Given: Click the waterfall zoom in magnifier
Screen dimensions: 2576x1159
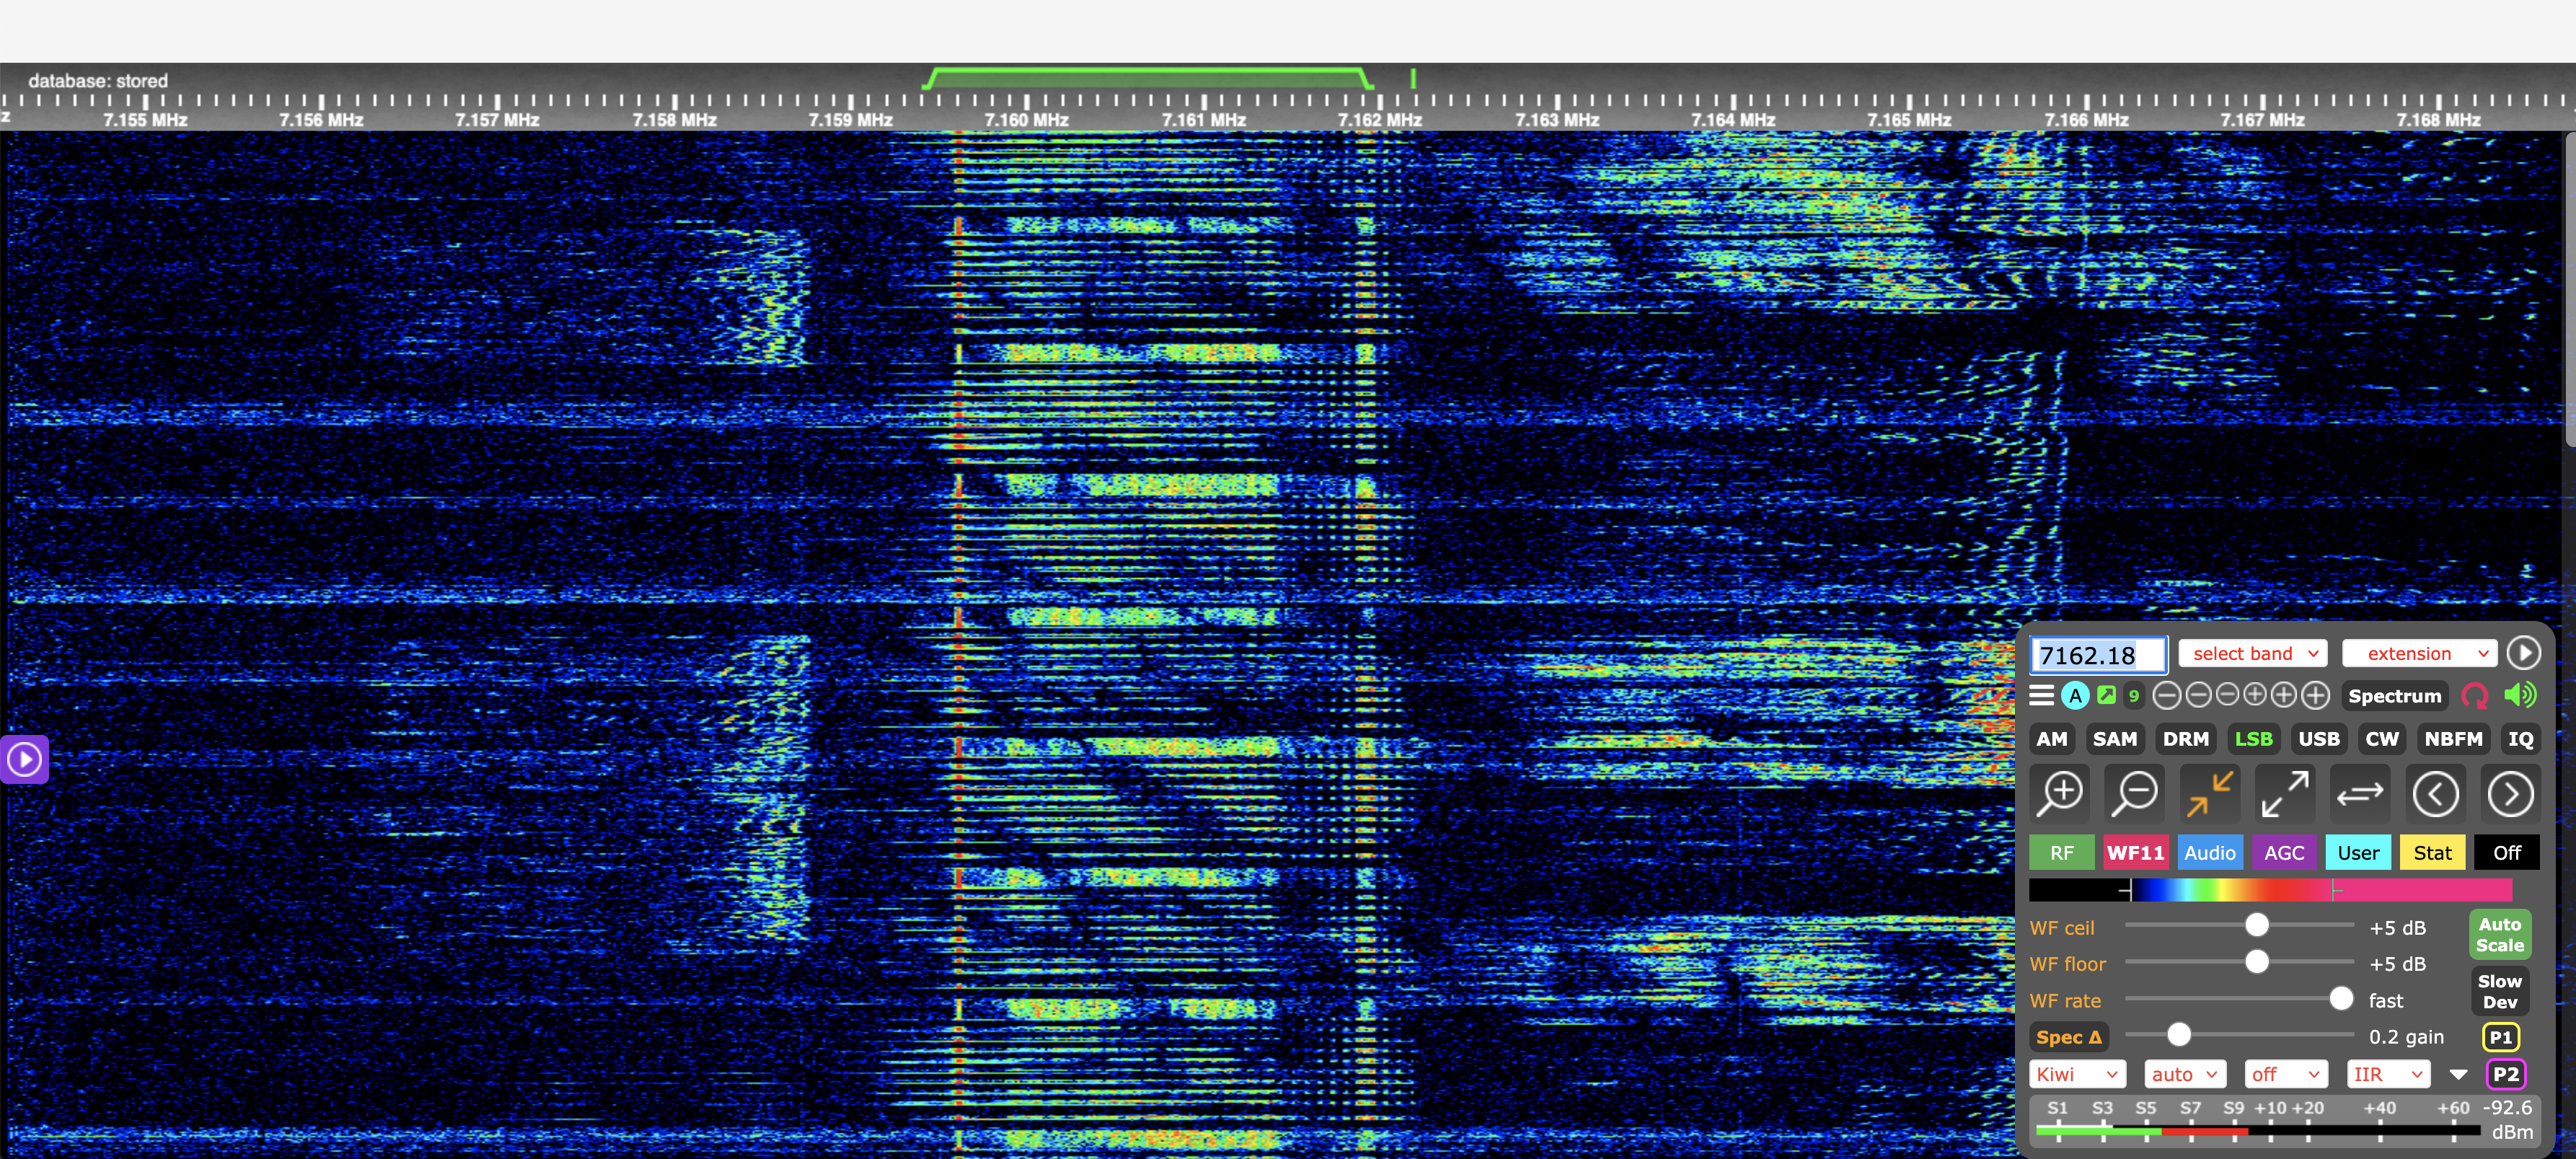Looking at the screenshot, I should 2060,794.
